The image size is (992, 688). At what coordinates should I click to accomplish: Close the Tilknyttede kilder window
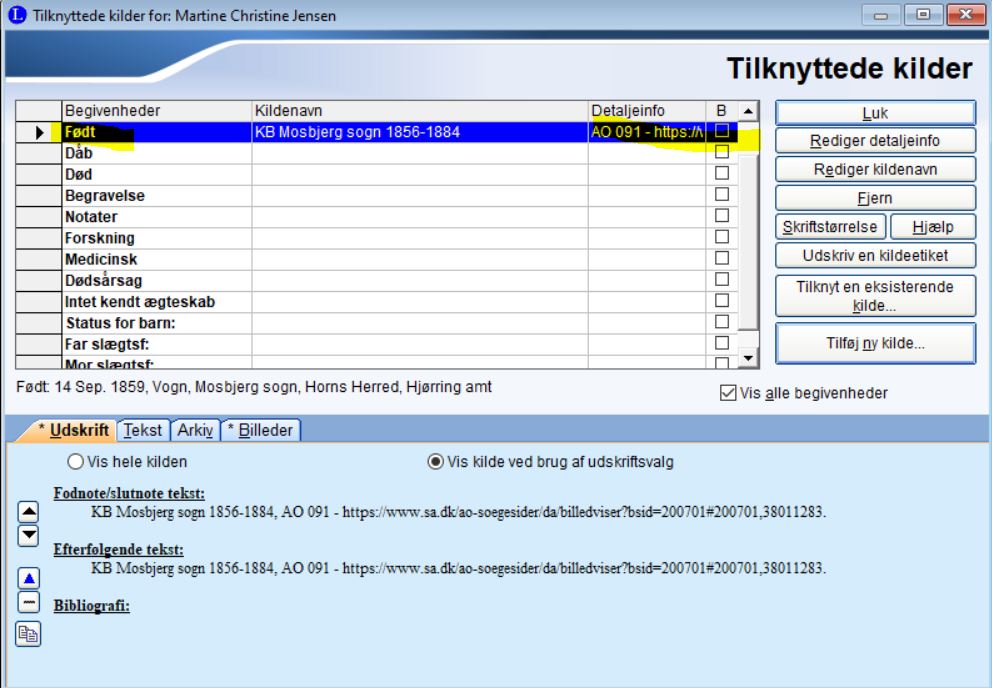click(x=966, y=15)
